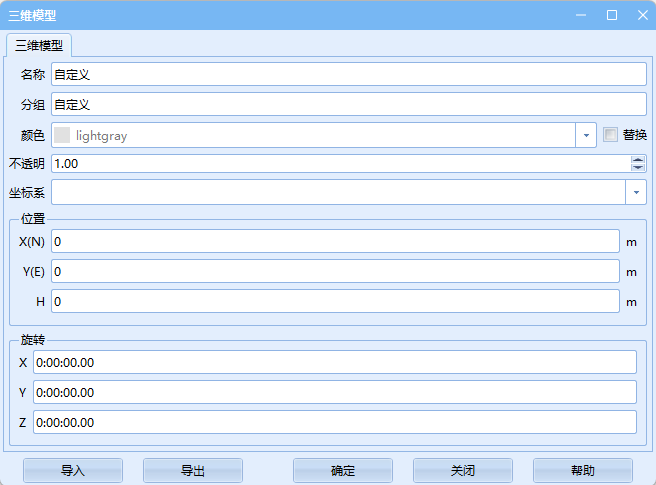Click the H height input field
Screen dimensions: 656x485
pyautogui.click(x=335, y=301)
